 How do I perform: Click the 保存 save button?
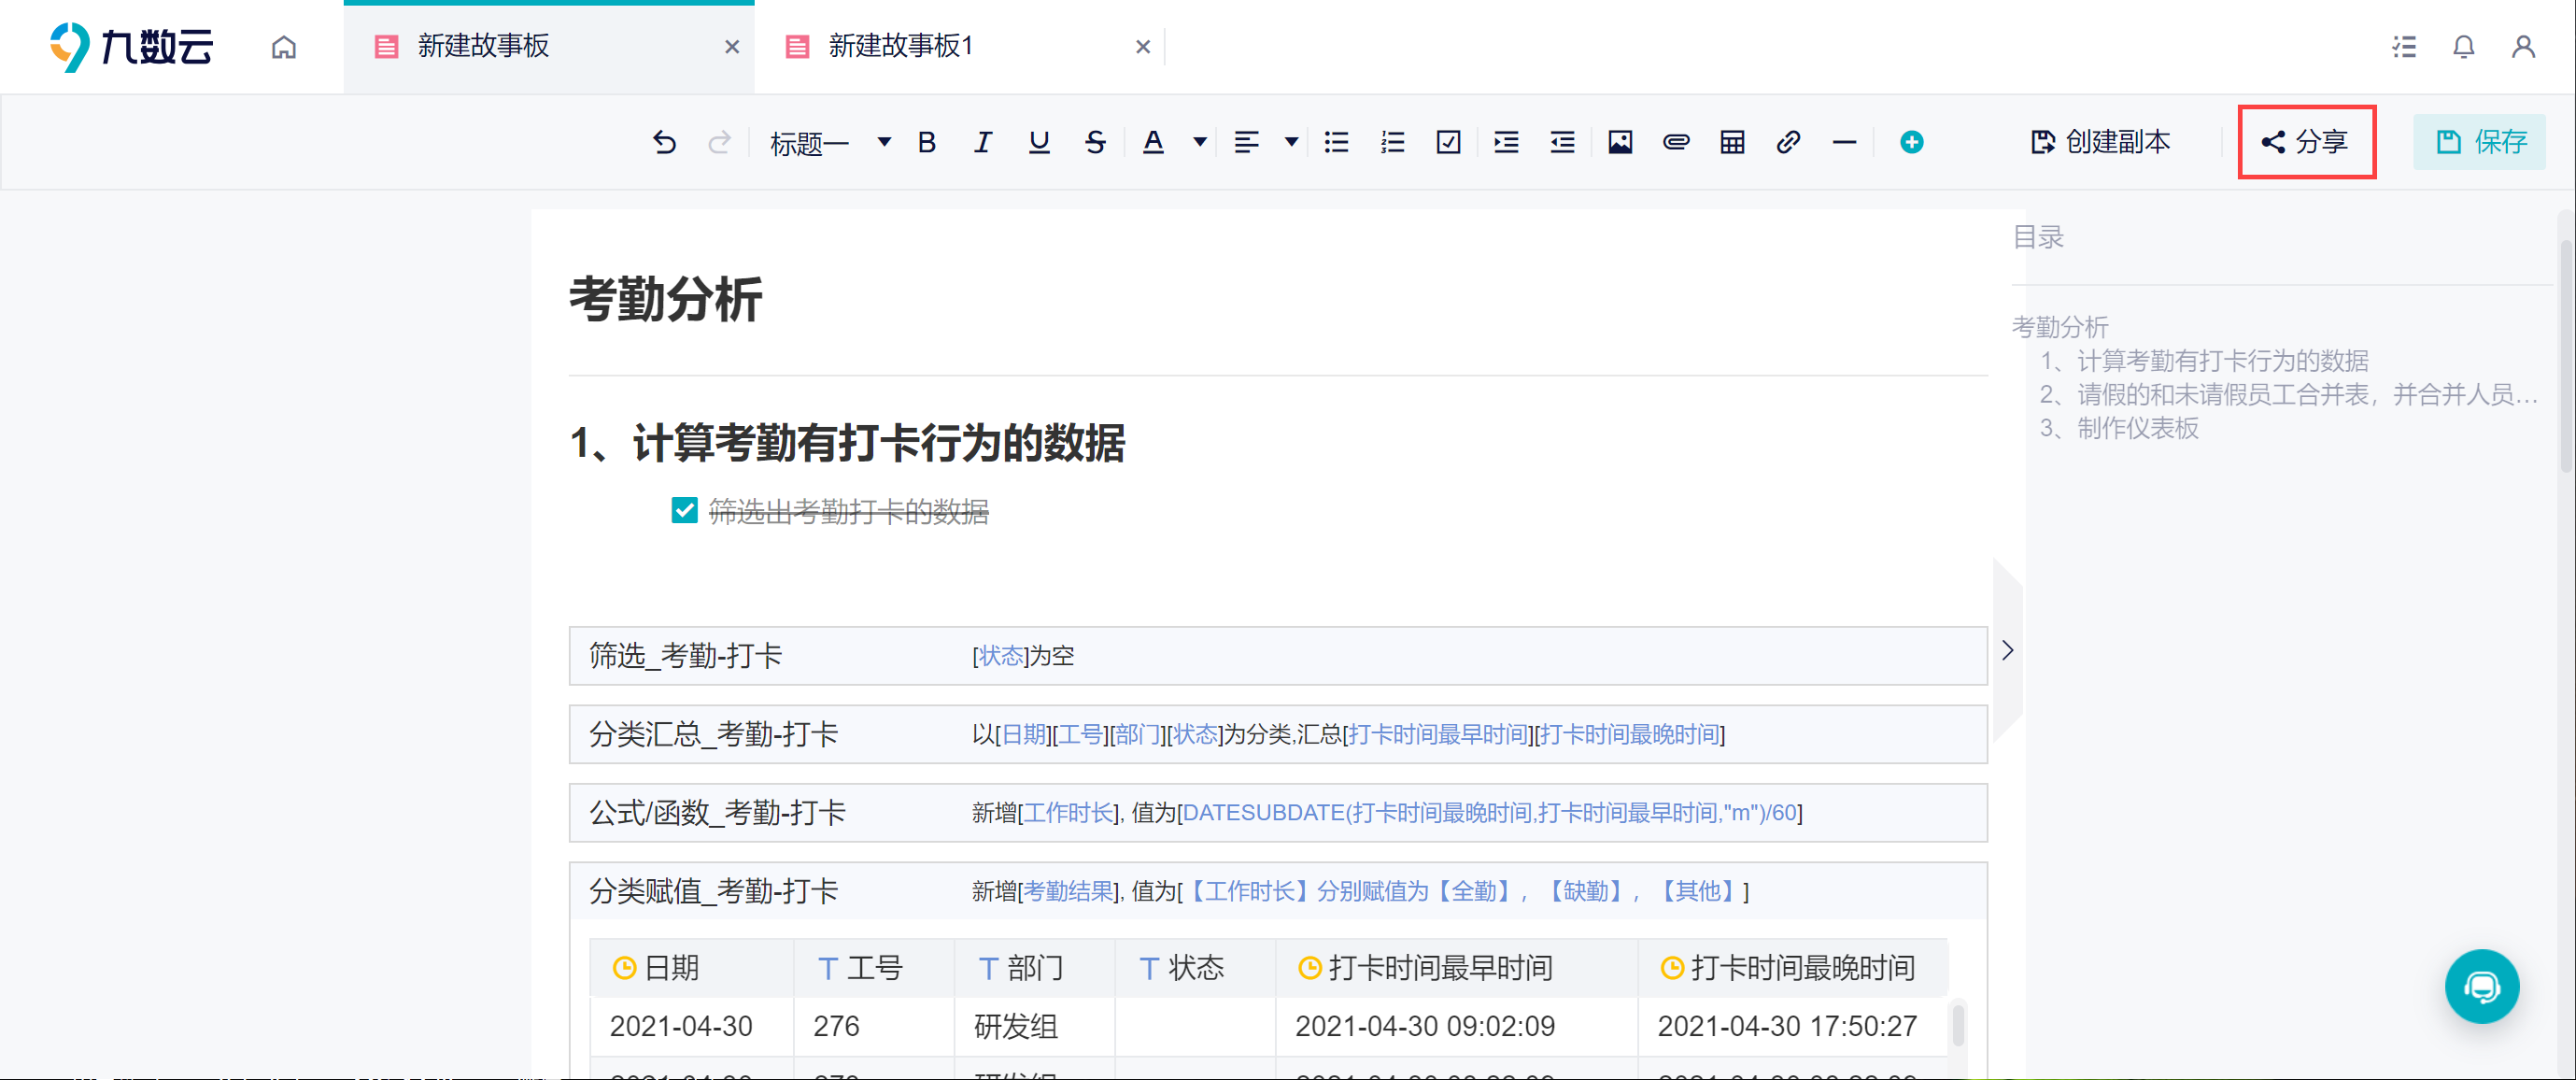pyautogui.click(x=2479, y=142)
